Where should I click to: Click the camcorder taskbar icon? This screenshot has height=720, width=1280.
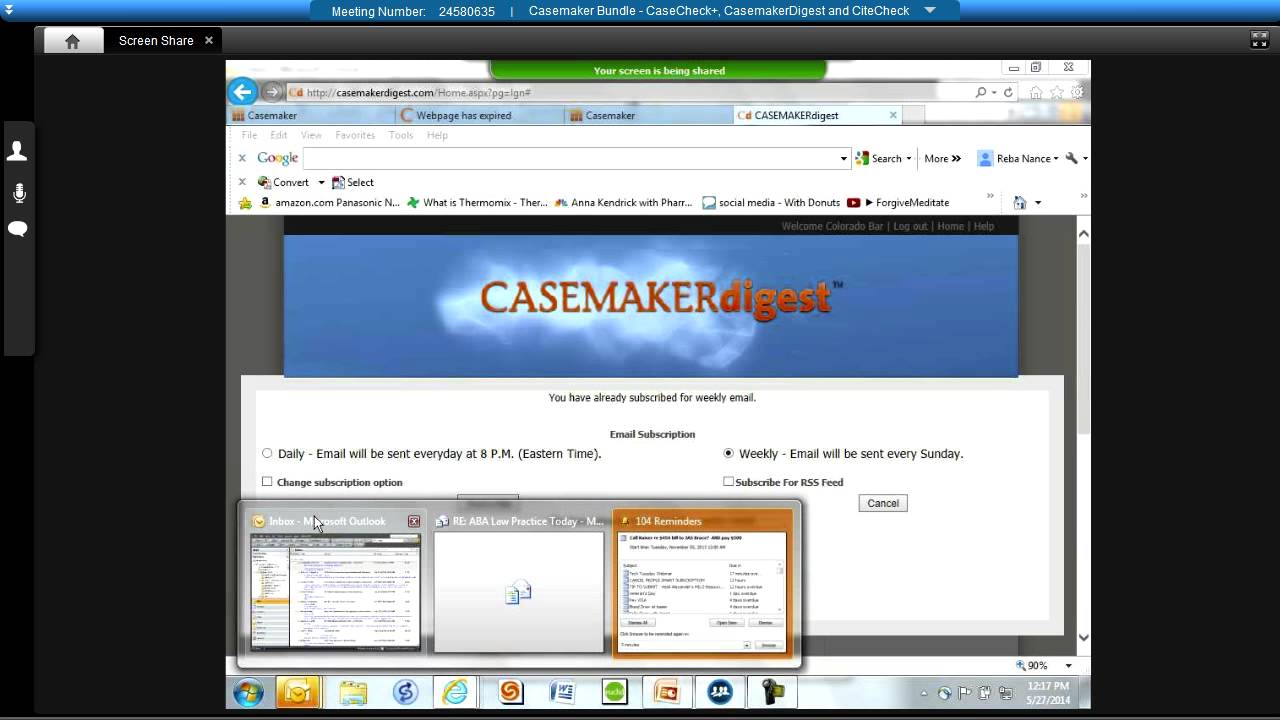coord(773,692)
